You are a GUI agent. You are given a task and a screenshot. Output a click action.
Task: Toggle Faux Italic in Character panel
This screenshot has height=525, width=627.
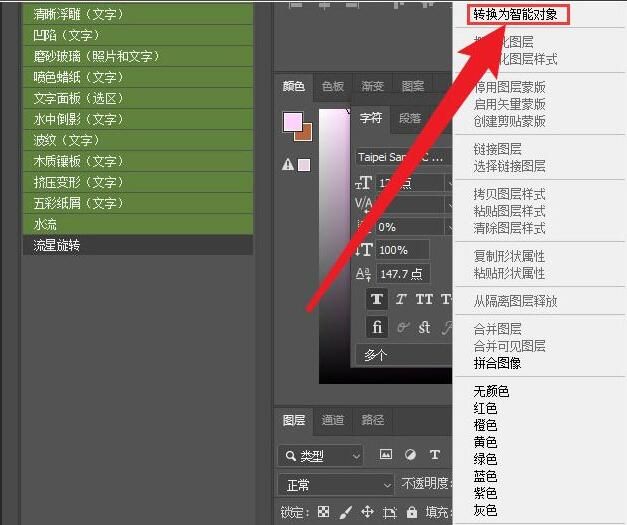pyautogui.click(x=401, y=299)
